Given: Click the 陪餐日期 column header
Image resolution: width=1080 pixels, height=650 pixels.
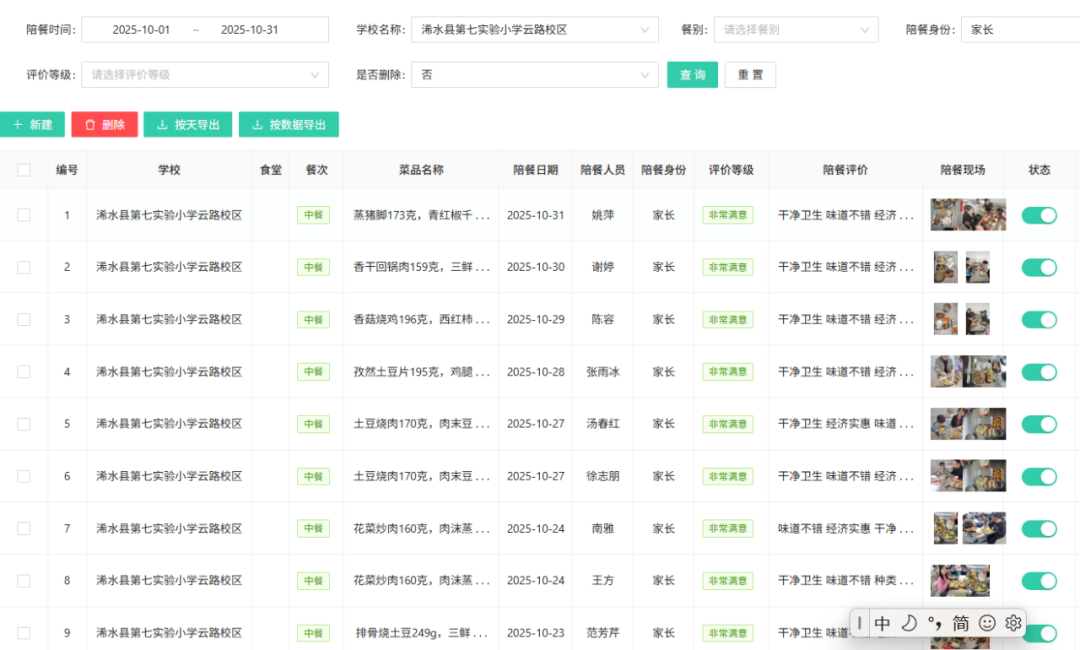Looking at the screenshot, I should coord(535,170).
